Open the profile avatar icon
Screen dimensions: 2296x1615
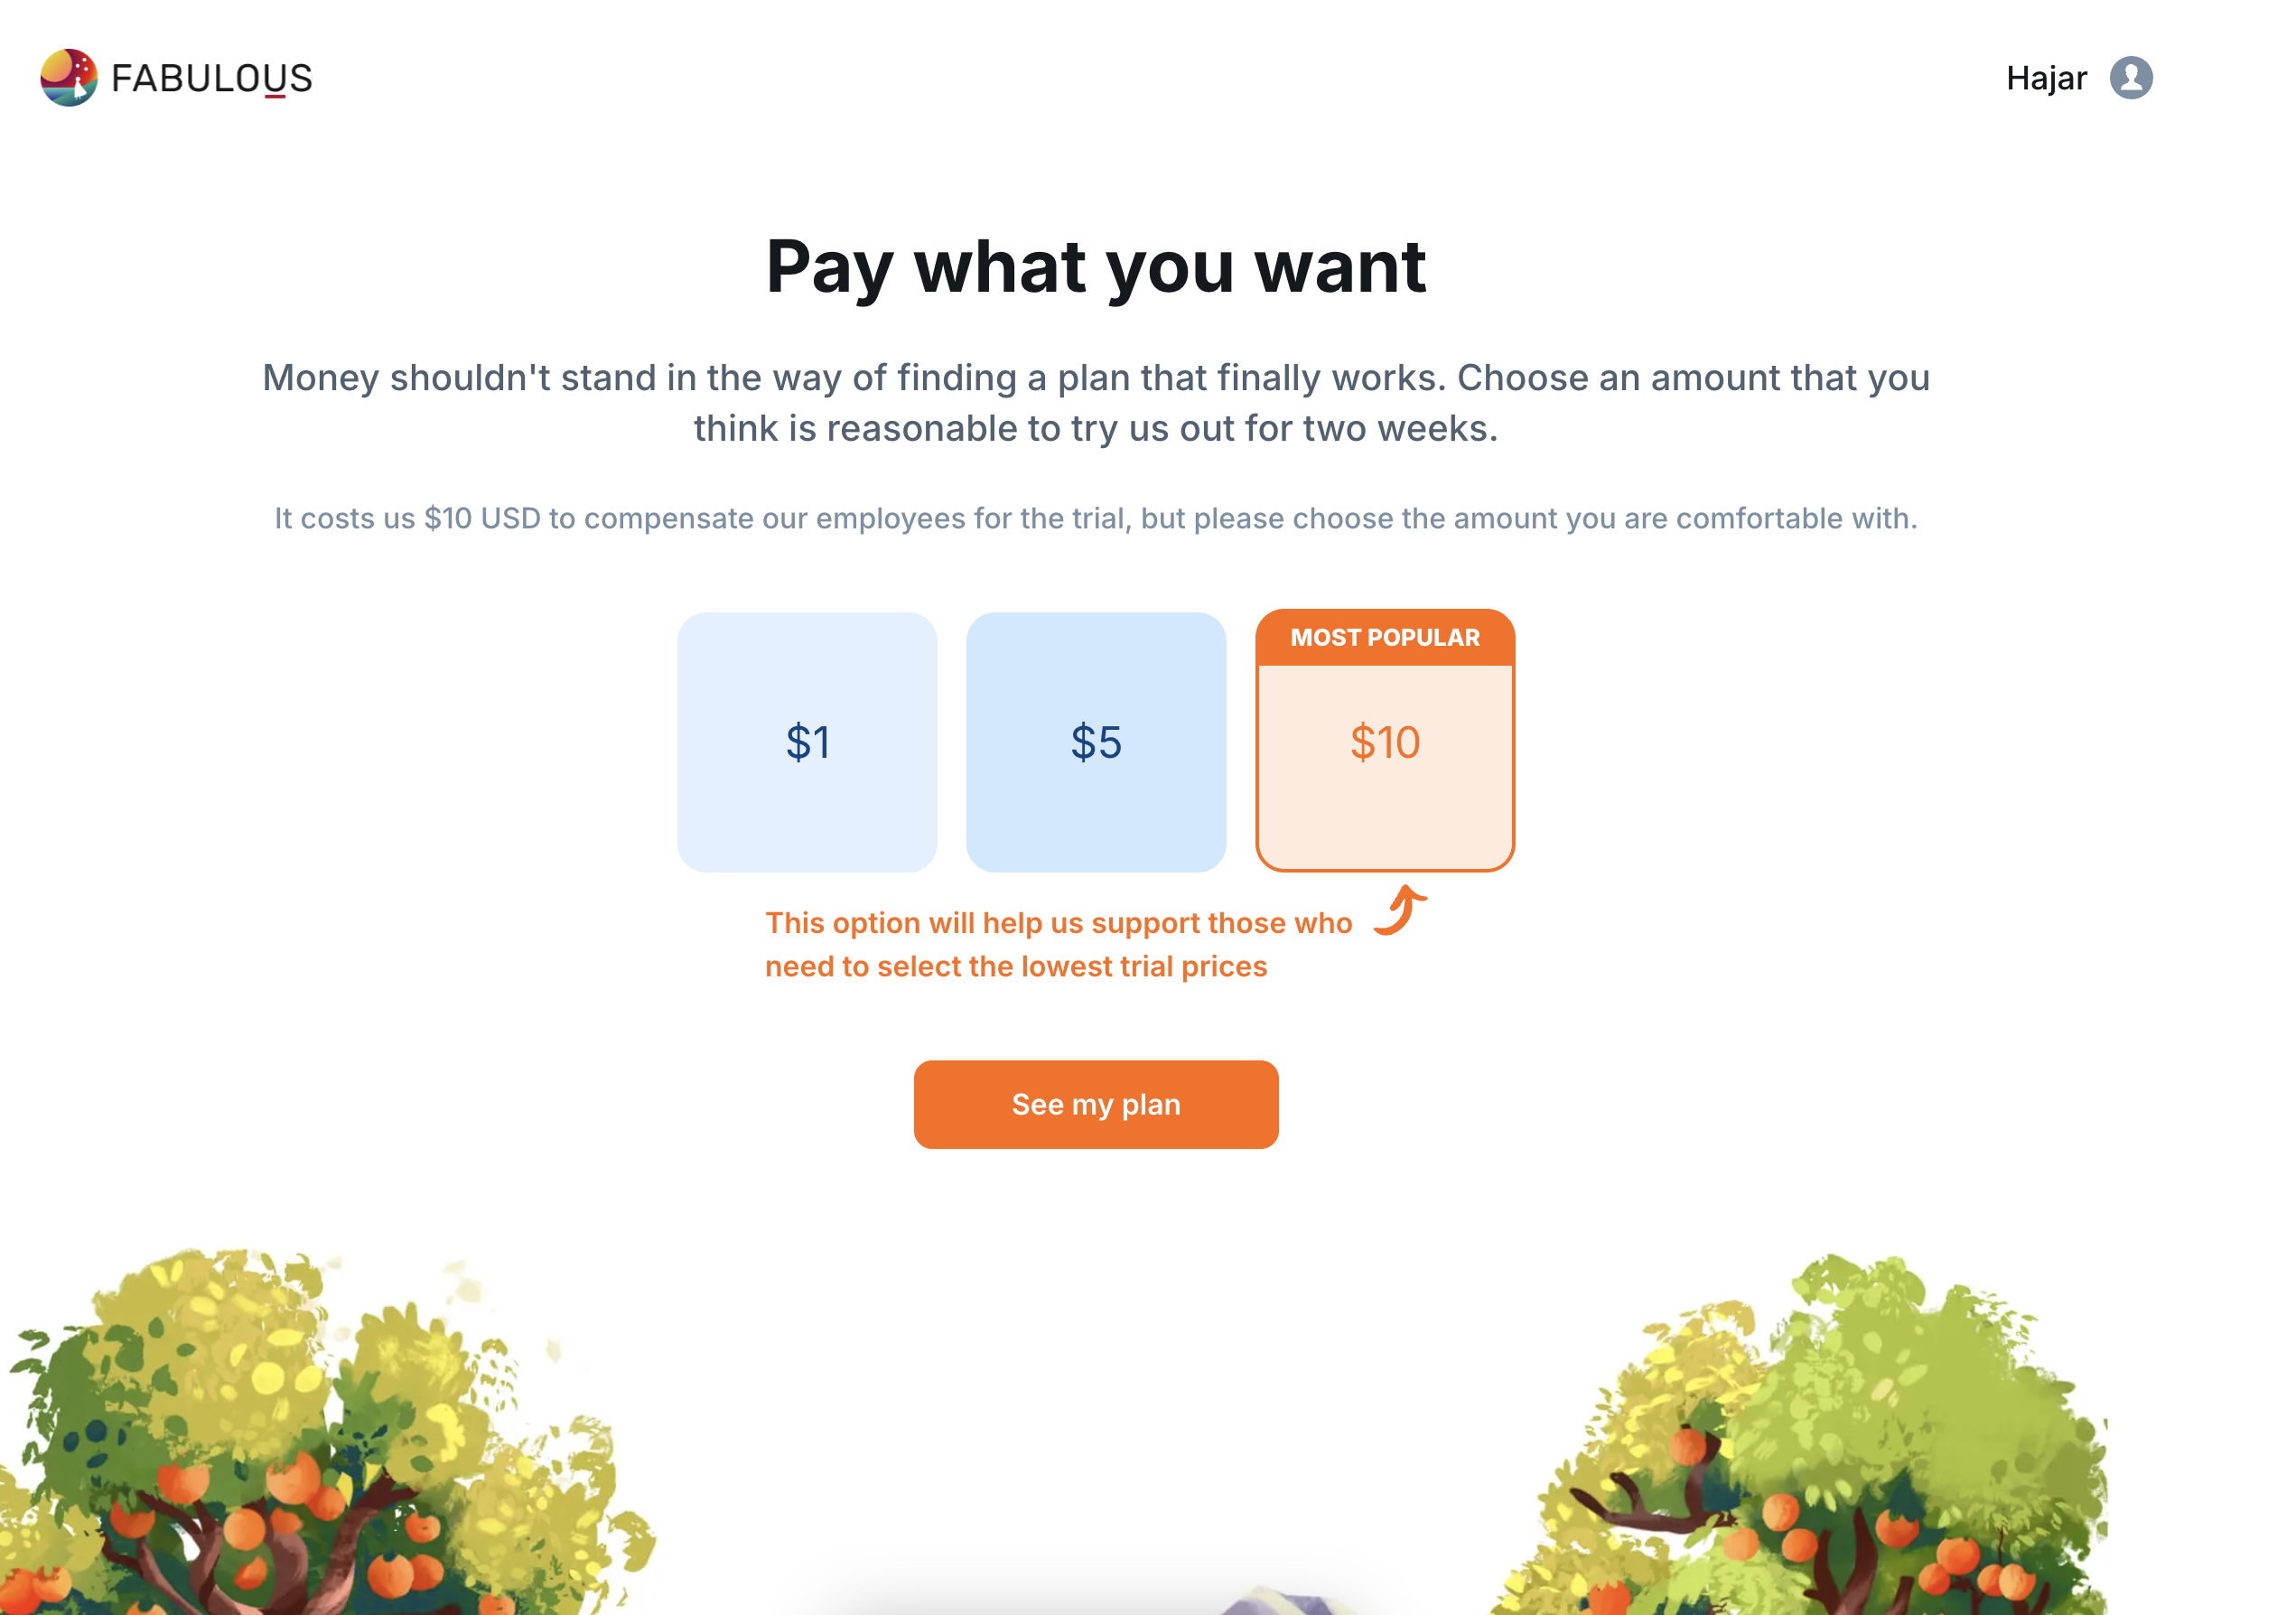pyautogui.click(x=2130, y=78)
